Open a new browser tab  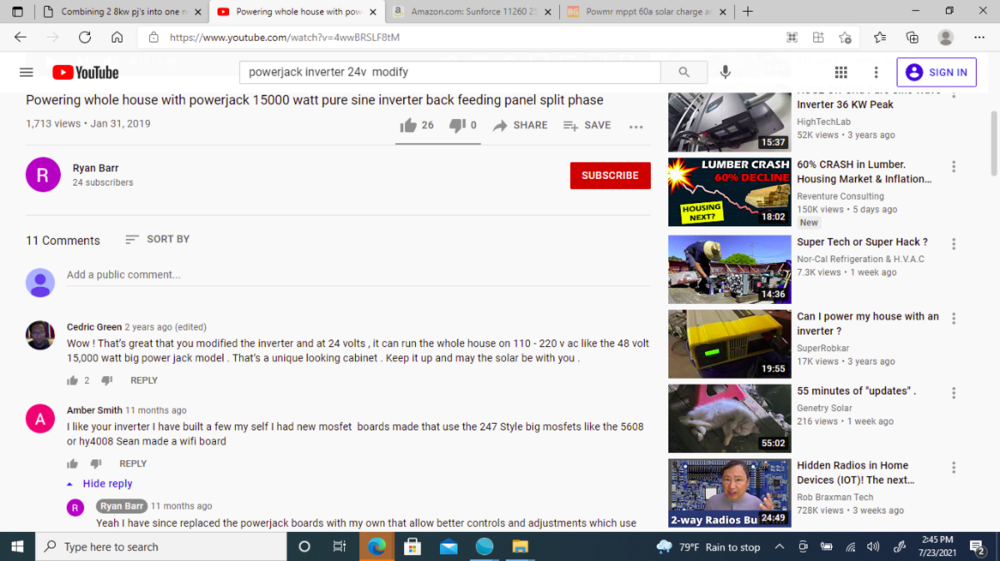coord(748,11)
